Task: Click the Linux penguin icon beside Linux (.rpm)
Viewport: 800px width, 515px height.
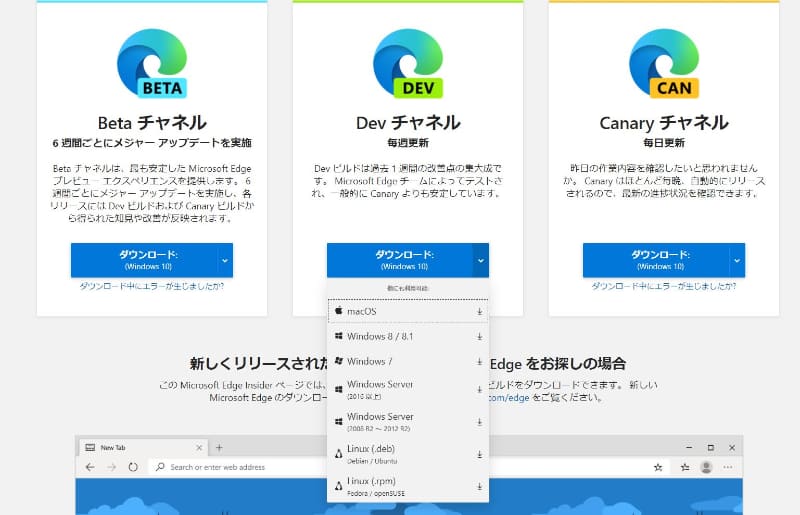Action: (339, 486)
